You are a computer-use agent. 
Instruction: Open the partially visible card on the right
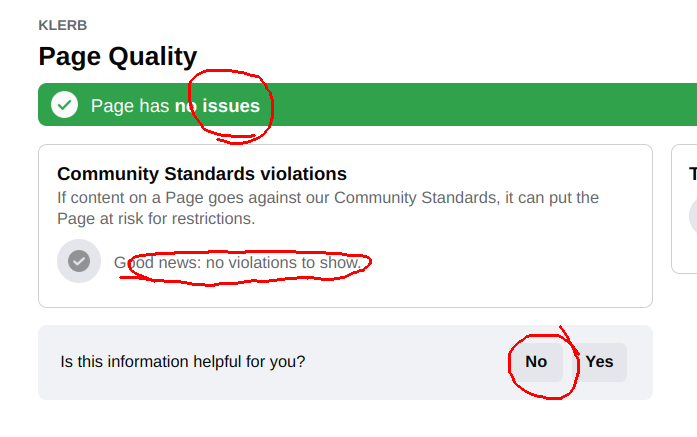[685, 209]
